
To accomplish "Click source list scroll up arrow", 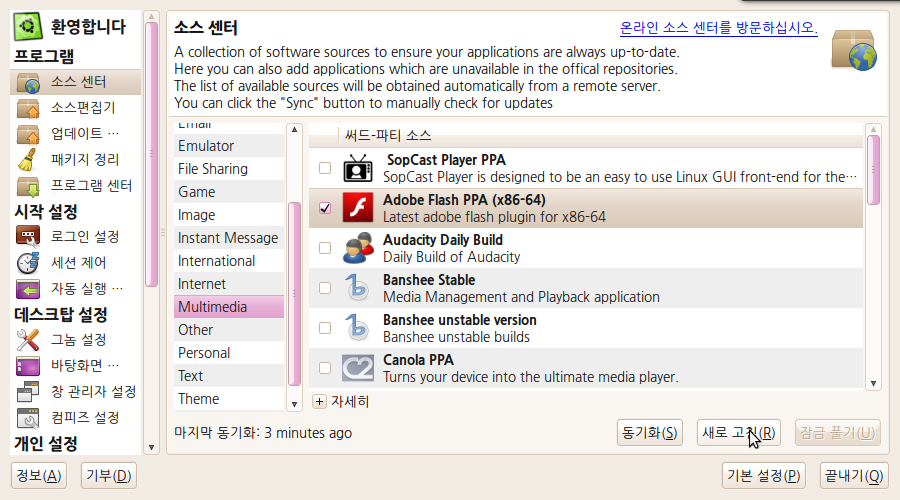I will pos(873,130).
